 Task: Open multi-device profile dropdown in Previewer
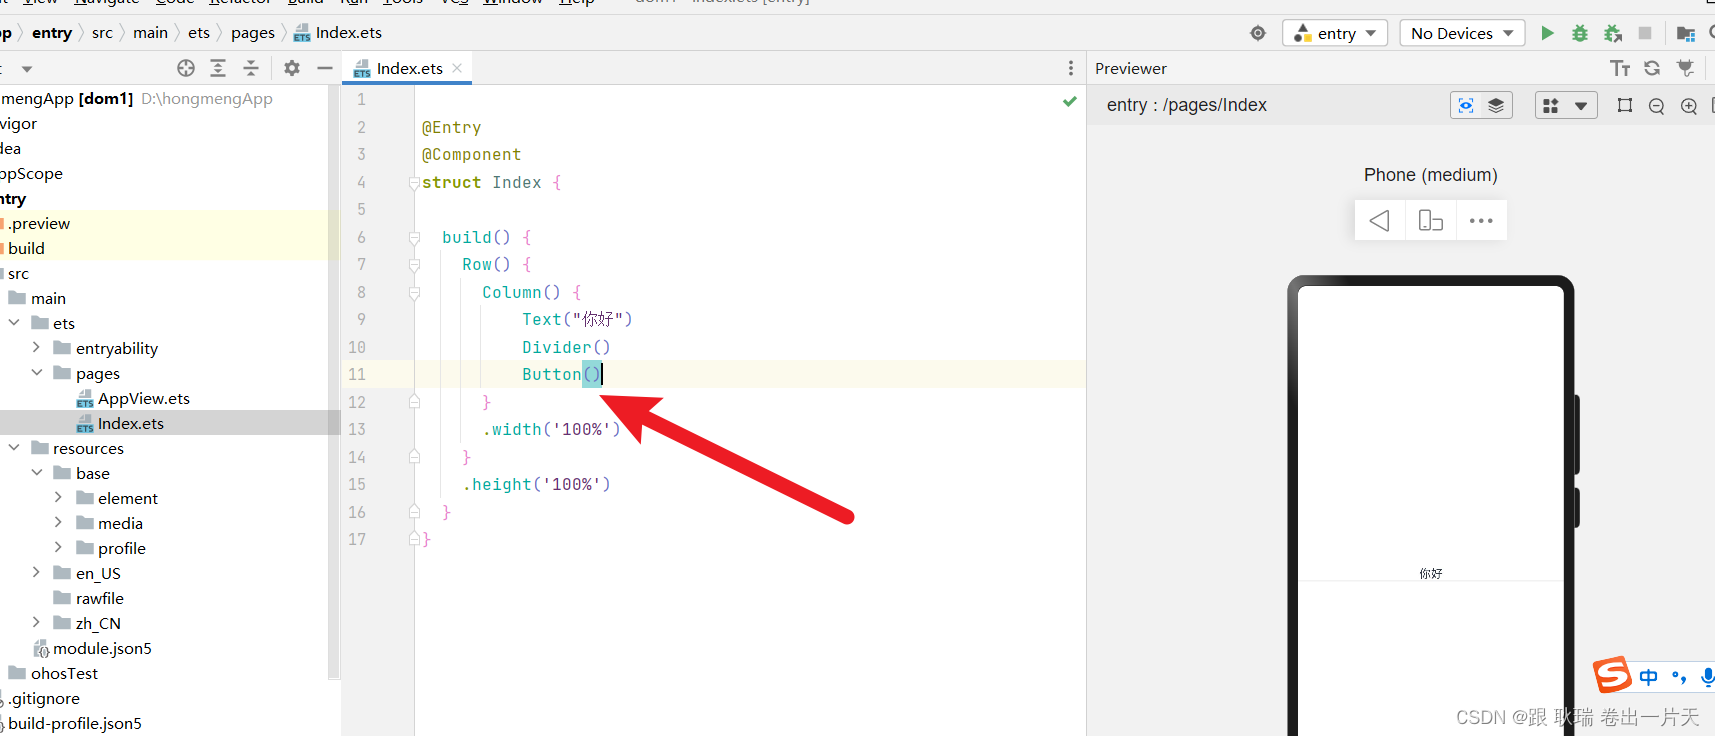tap(1566, 105)
